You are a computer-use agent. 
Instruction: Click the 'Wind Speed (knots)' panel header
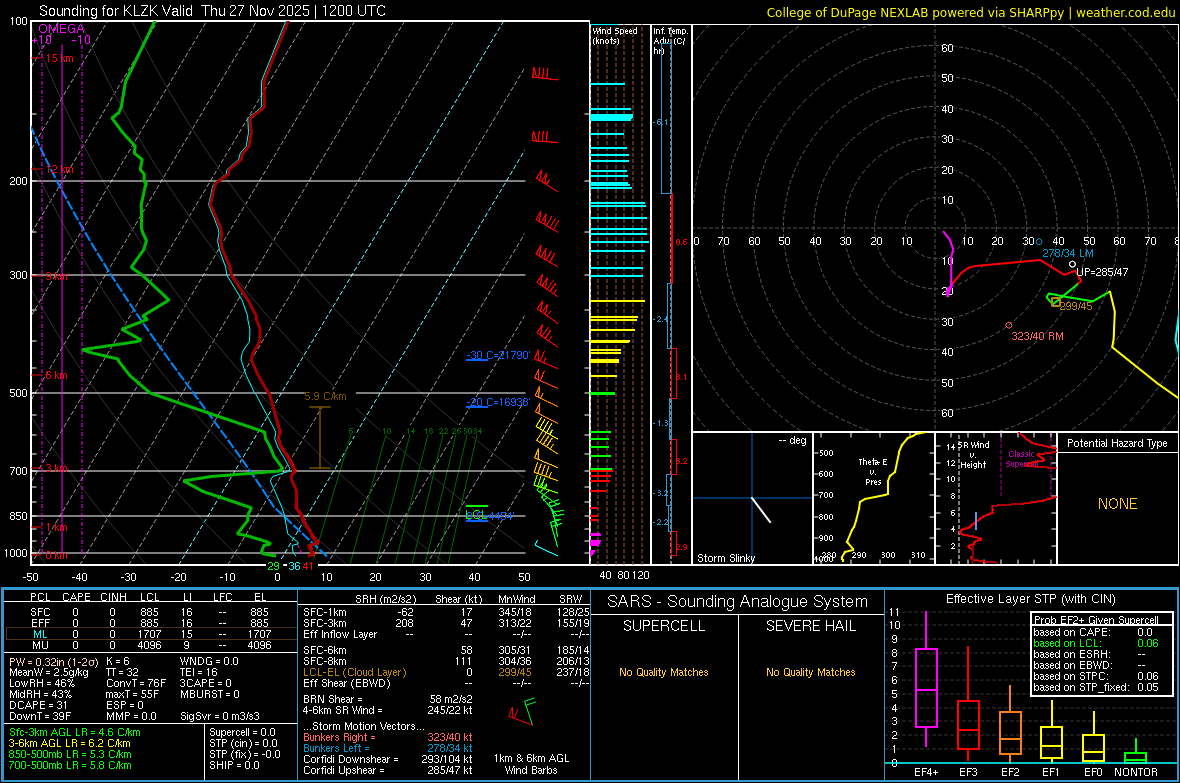coord(615,35)
